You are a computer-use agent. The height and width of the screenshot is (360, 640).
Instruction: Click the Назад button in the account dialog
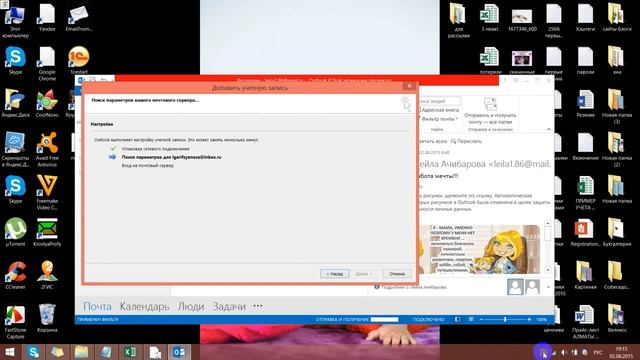point(334,273)
